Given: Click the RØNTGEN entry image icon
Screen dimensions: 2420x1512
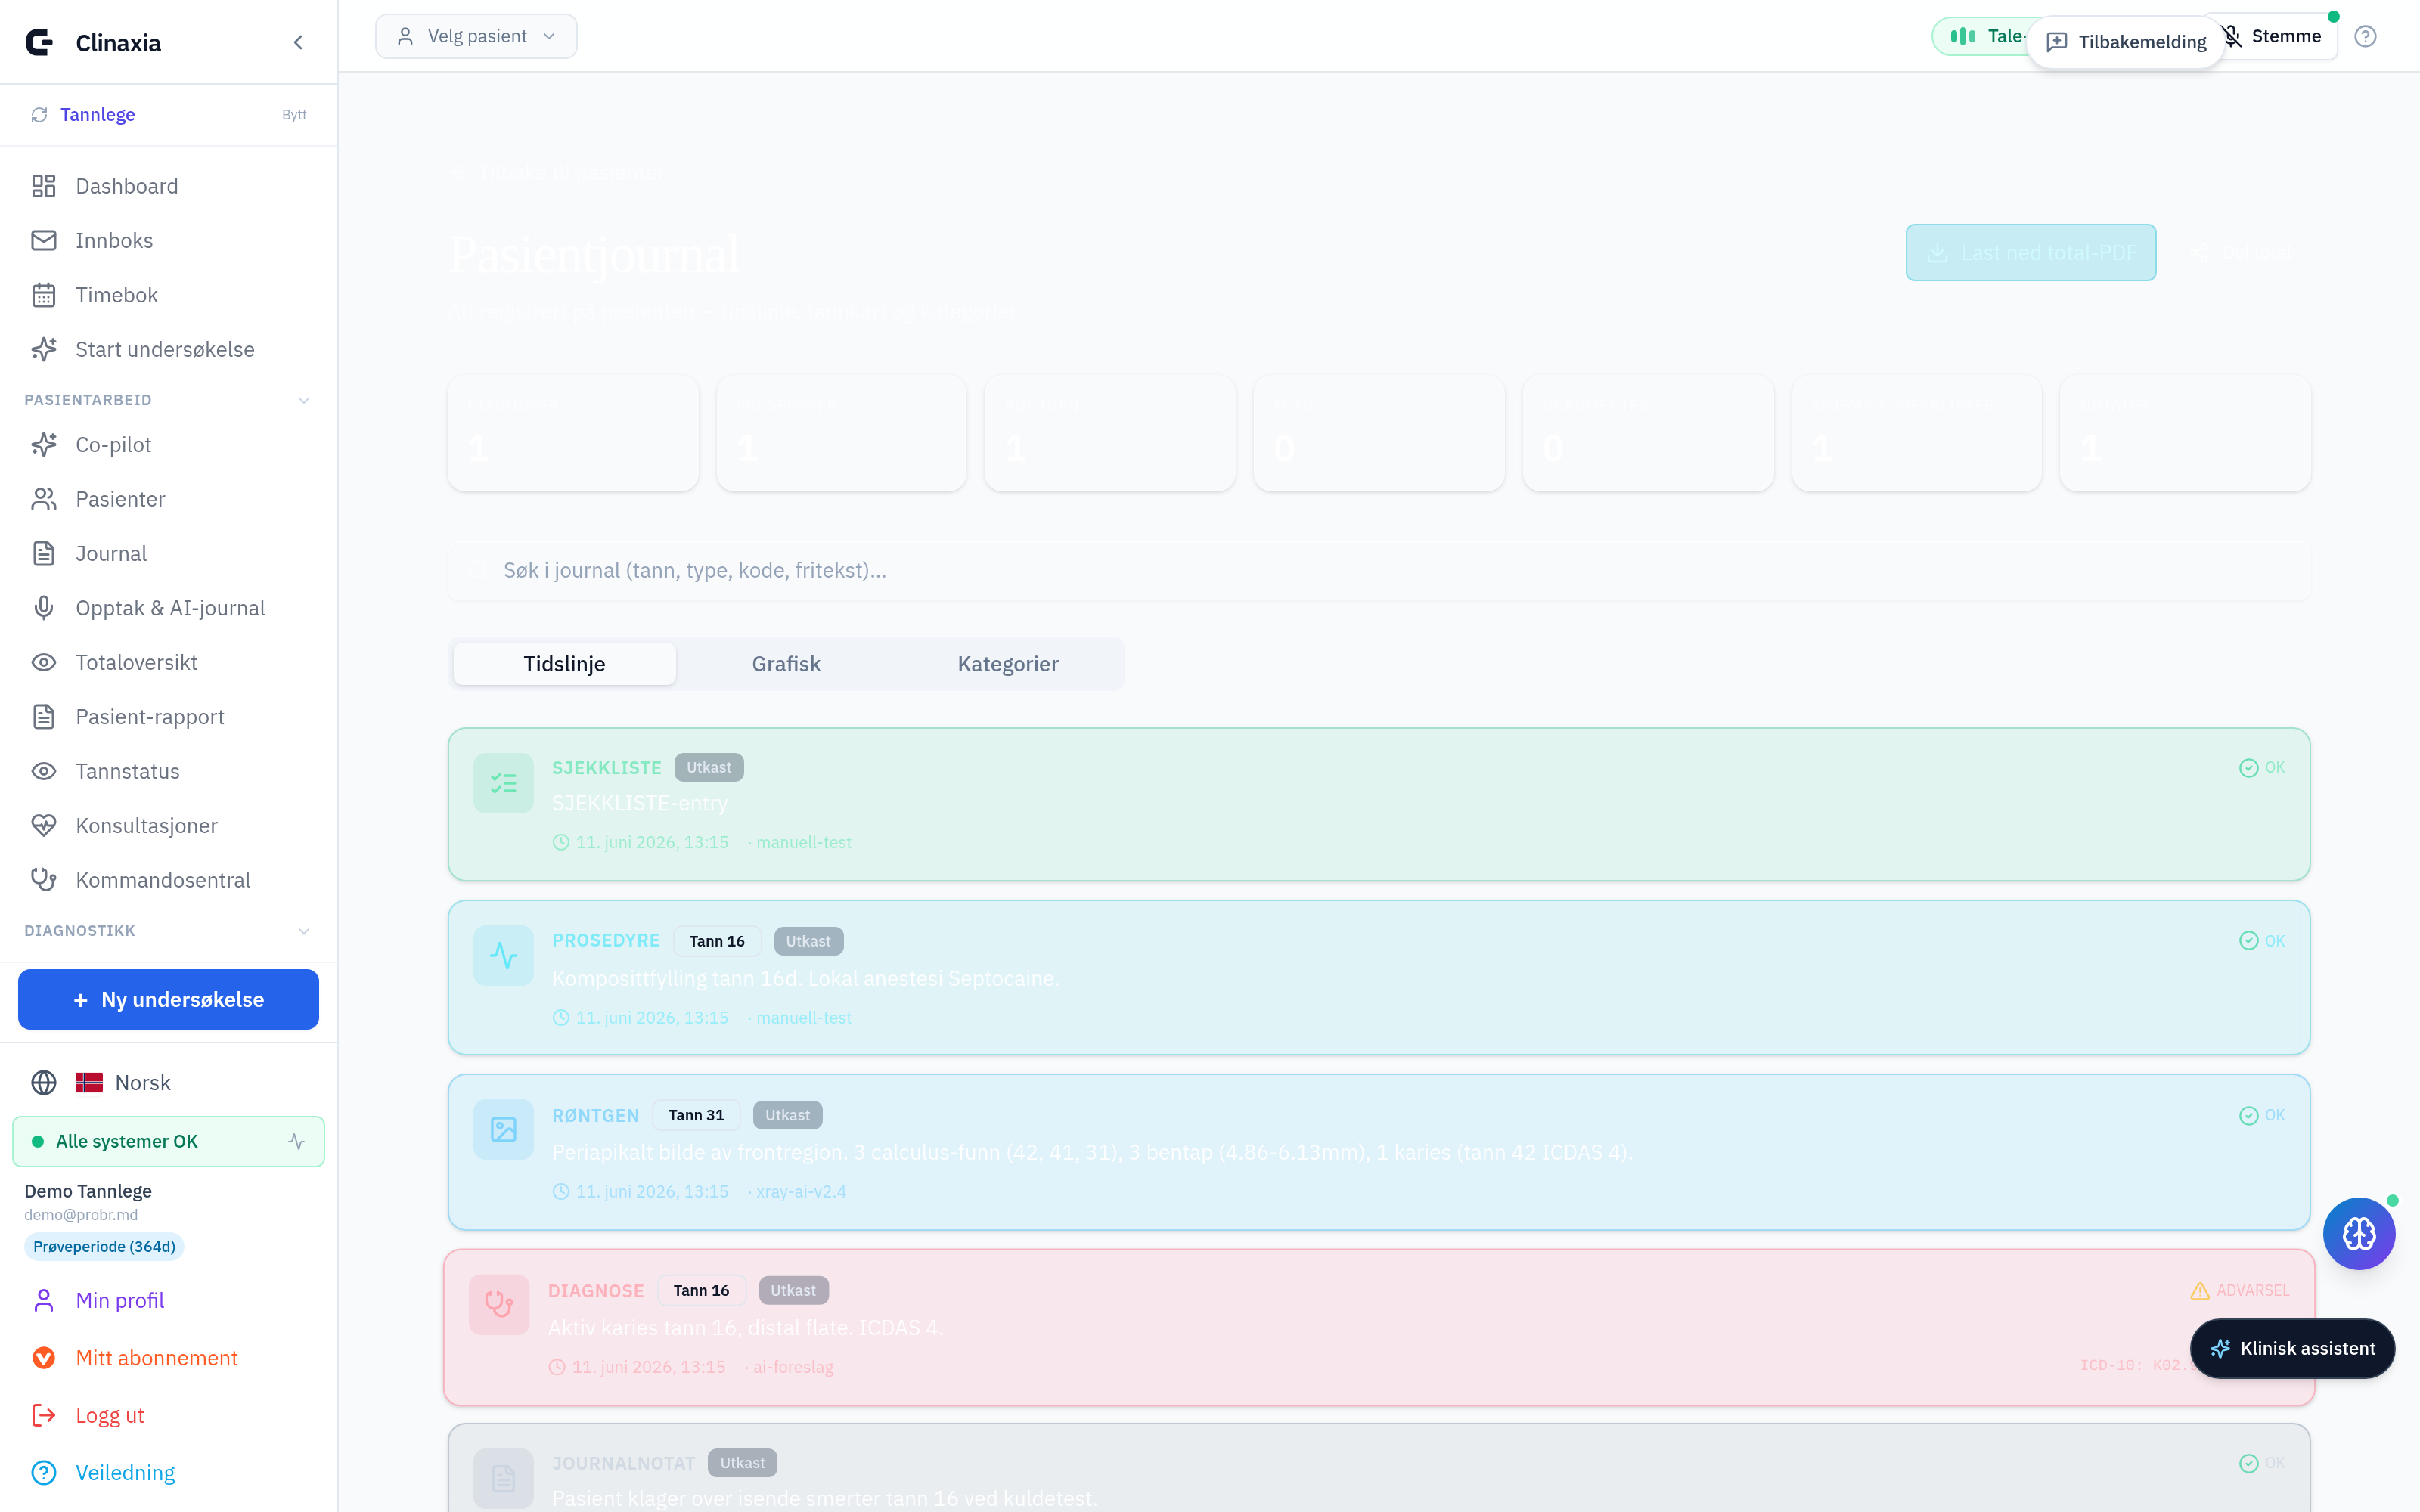Looking at the screenshot, I should tap(503, 1130).
